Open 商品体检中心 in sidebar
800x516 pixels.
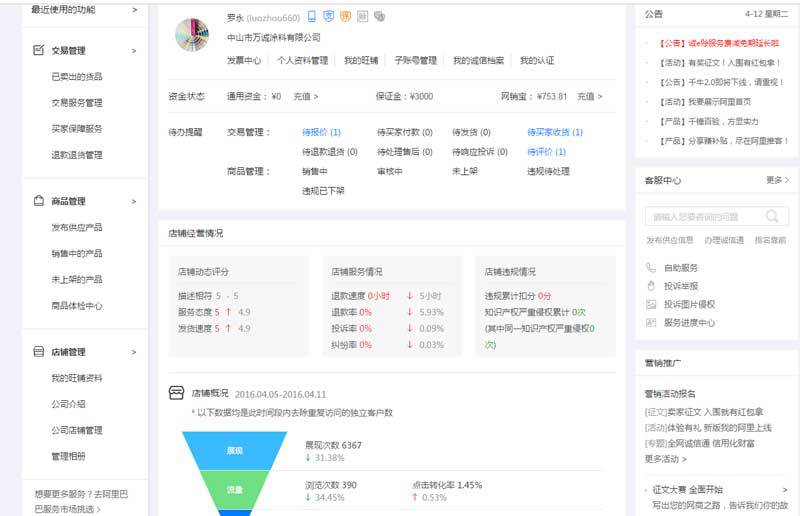coord(77,306)
